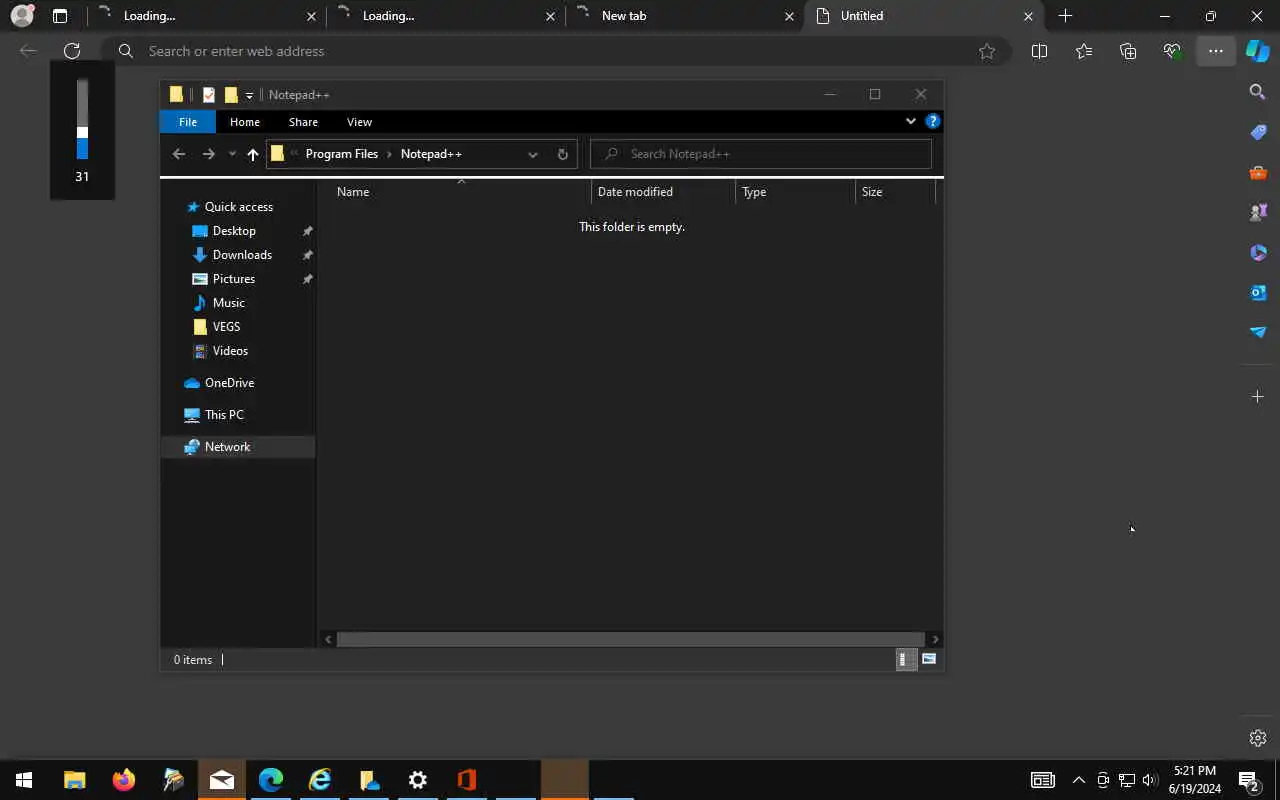The width and height of the screenshot is (1280, 800).
Task: Open the Collections icon
Action: click(1128, 51)
